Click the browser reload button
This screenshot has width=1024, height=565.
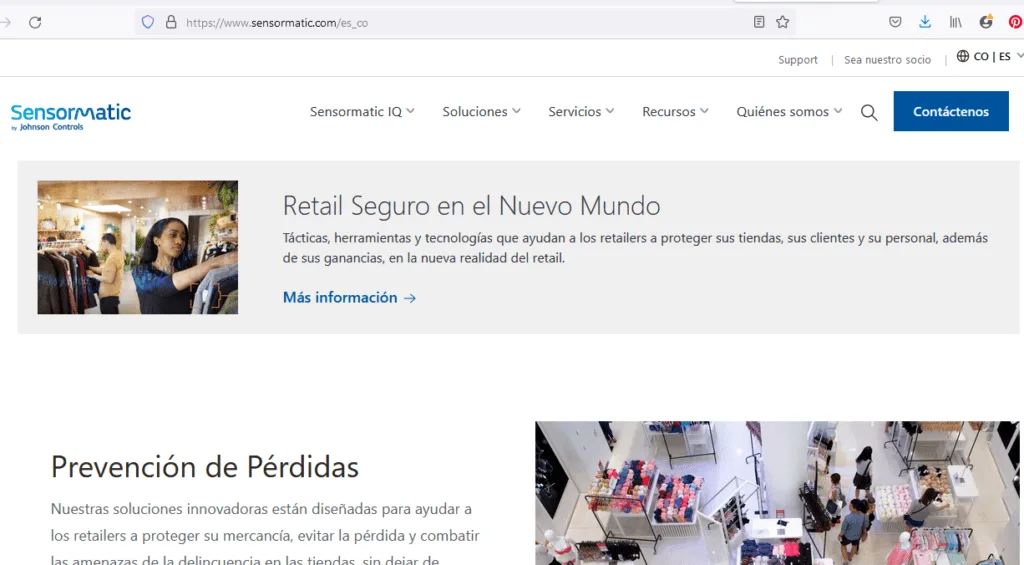pos(35,22)
